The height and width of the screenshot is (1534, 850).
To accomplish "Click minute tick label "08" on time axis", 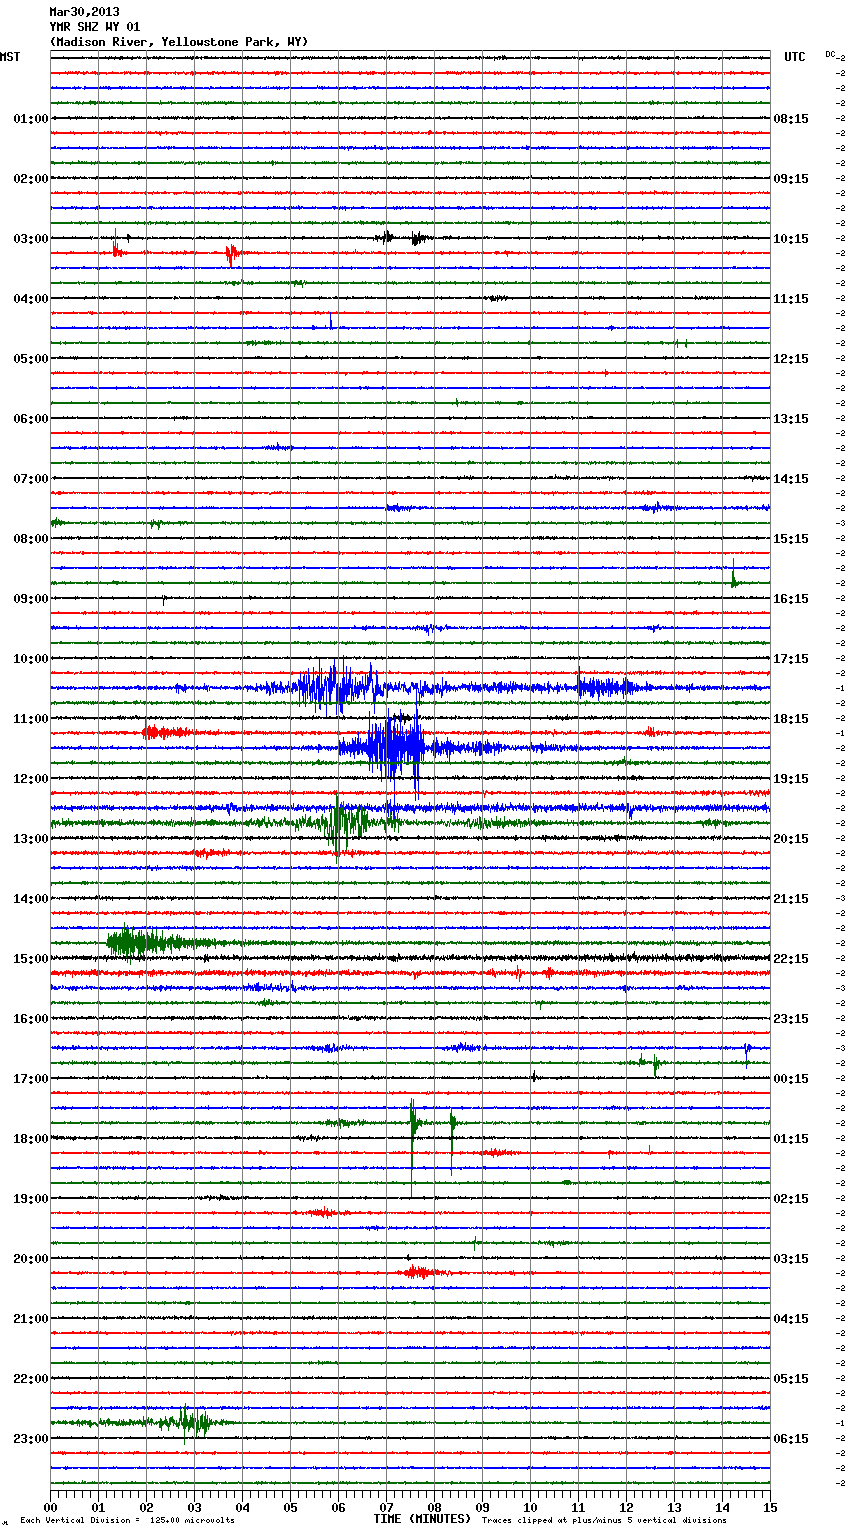I will pyautogui.click(x=434, y=1507).
